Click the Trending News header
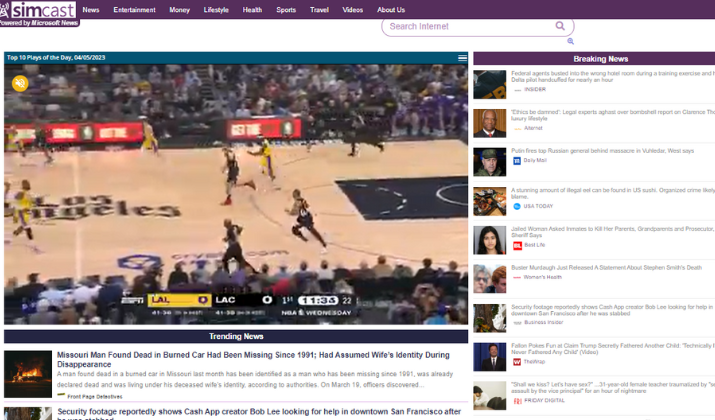 coord(236,337)
